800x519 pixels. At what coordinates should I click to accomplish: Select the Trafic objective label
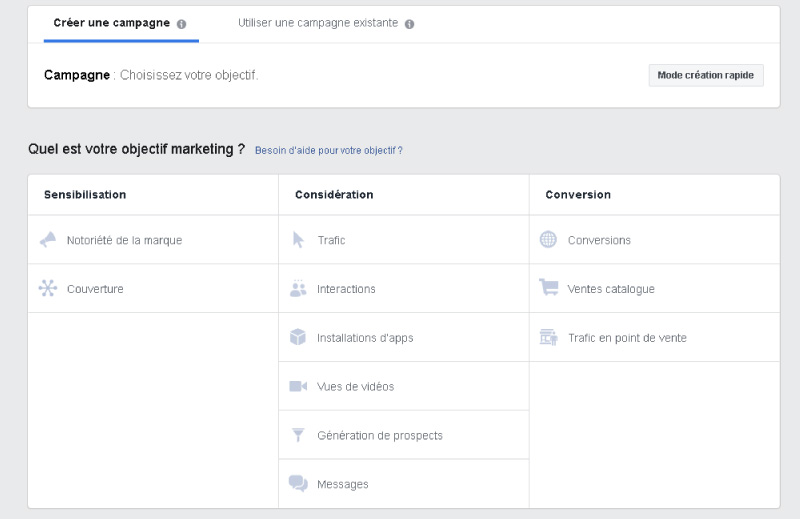point(332,240)
